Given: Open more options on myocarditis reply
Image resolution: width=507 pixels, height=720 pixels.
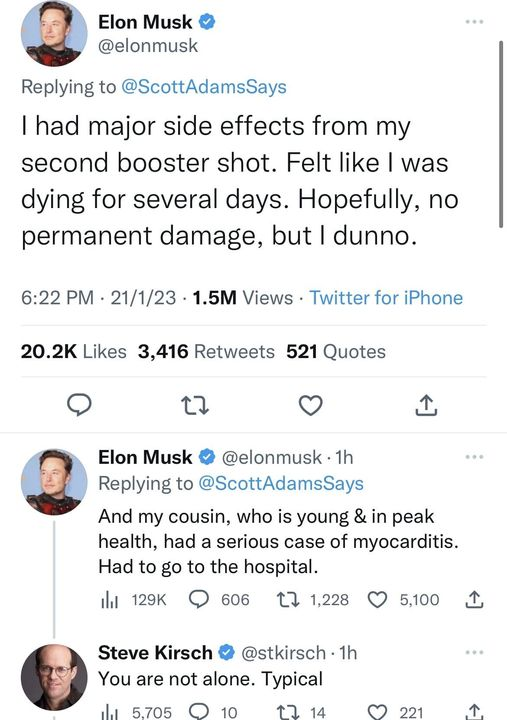Looking at the screenshot, I should [474, 457].
